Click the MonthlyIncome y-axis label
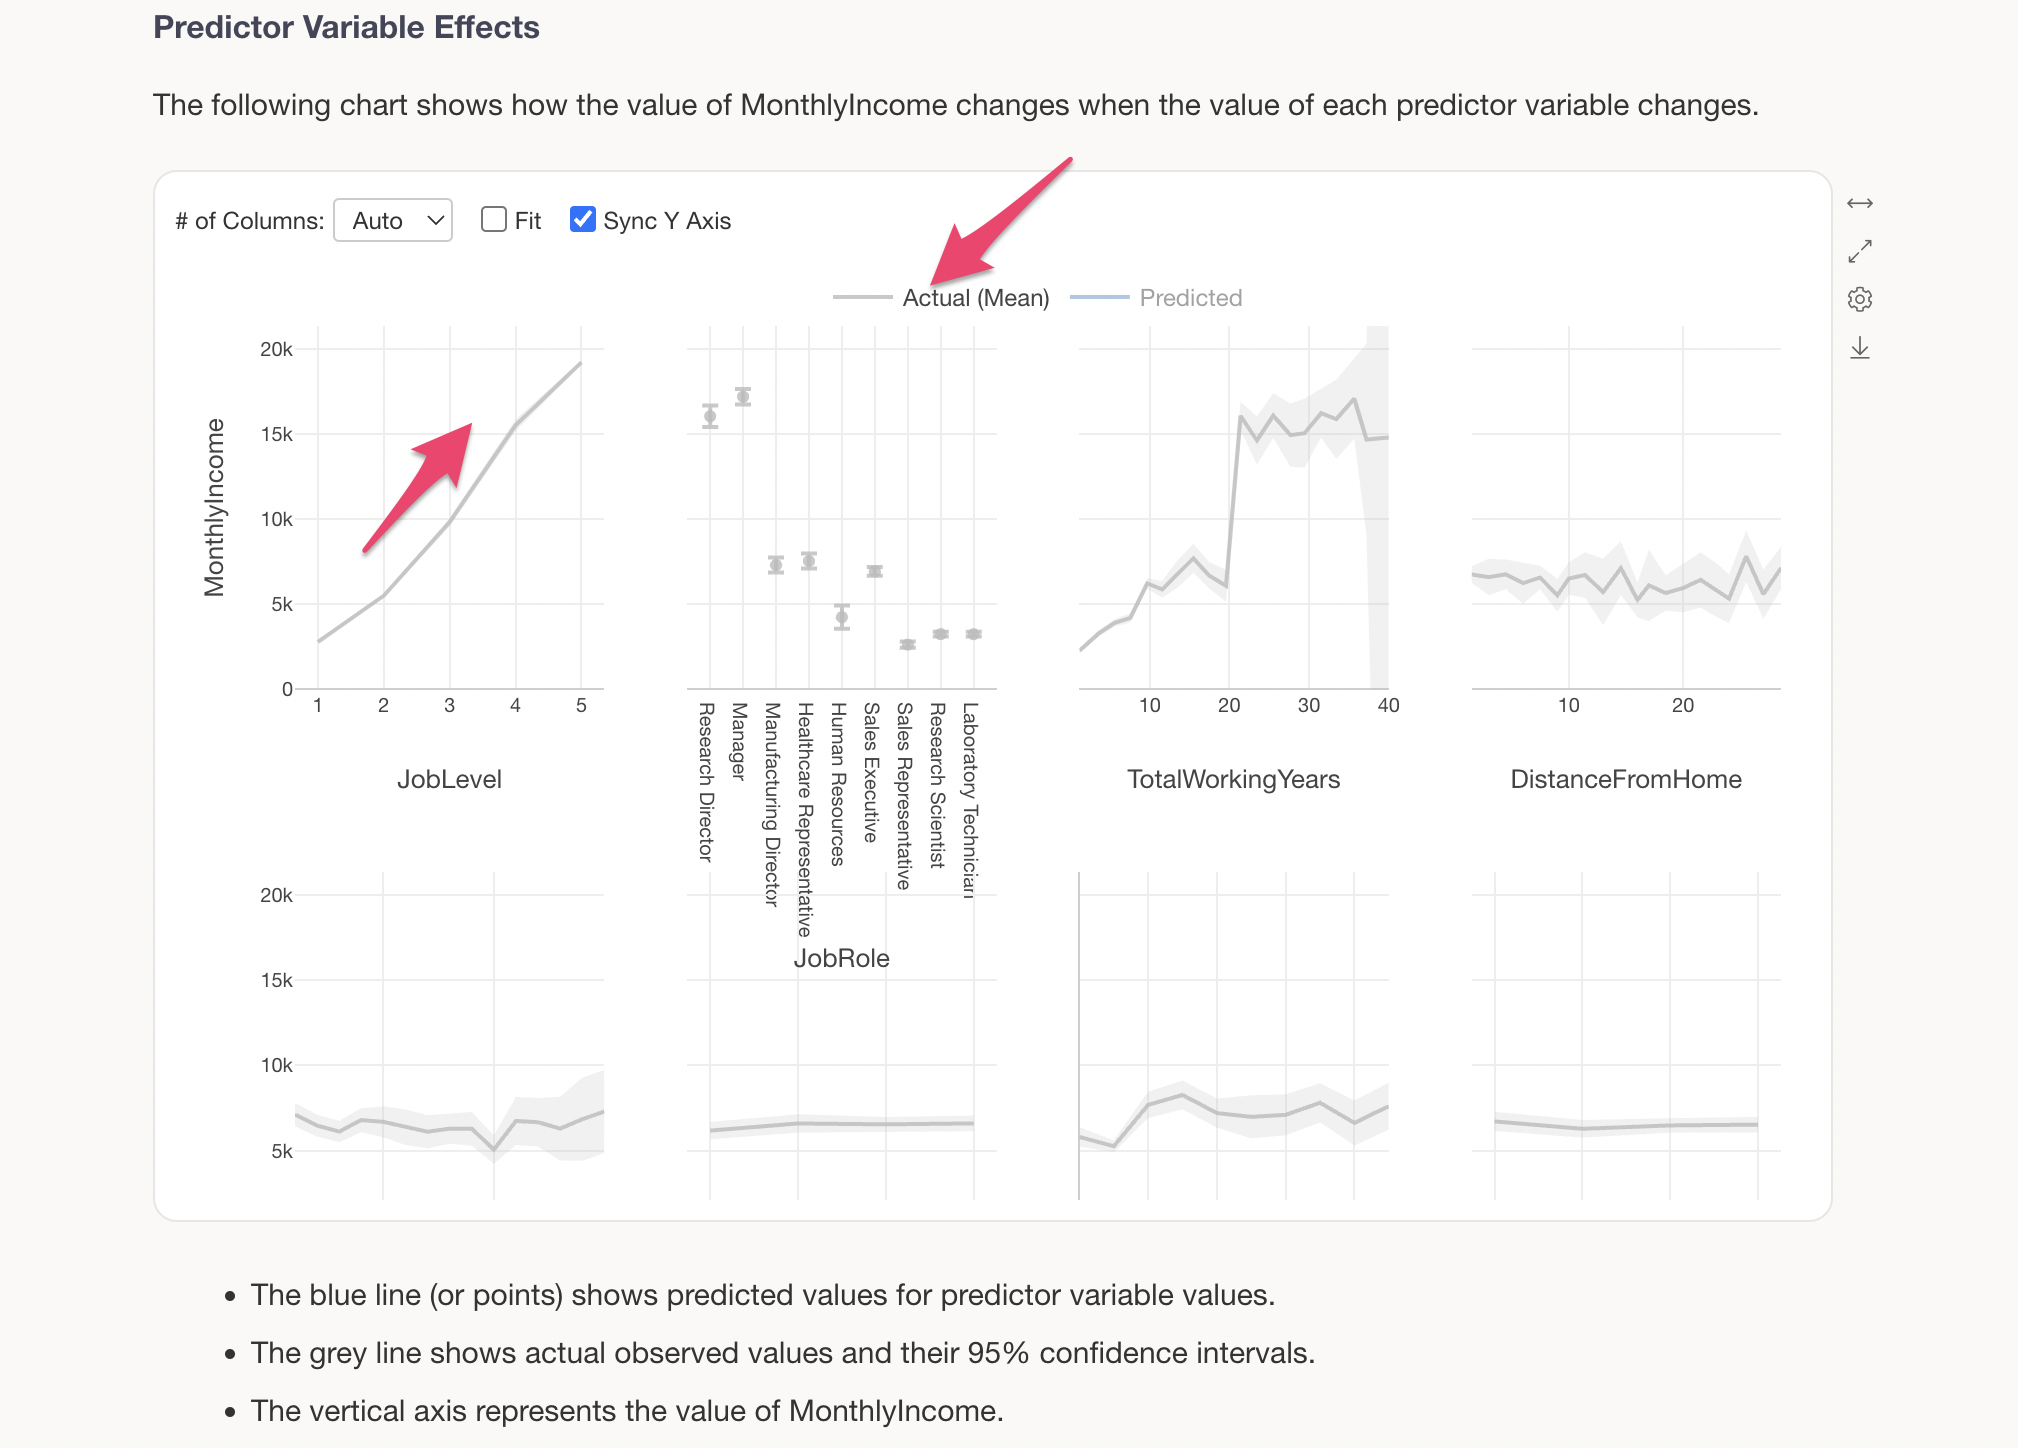2018x1448 pixels. tap(214, 507)
